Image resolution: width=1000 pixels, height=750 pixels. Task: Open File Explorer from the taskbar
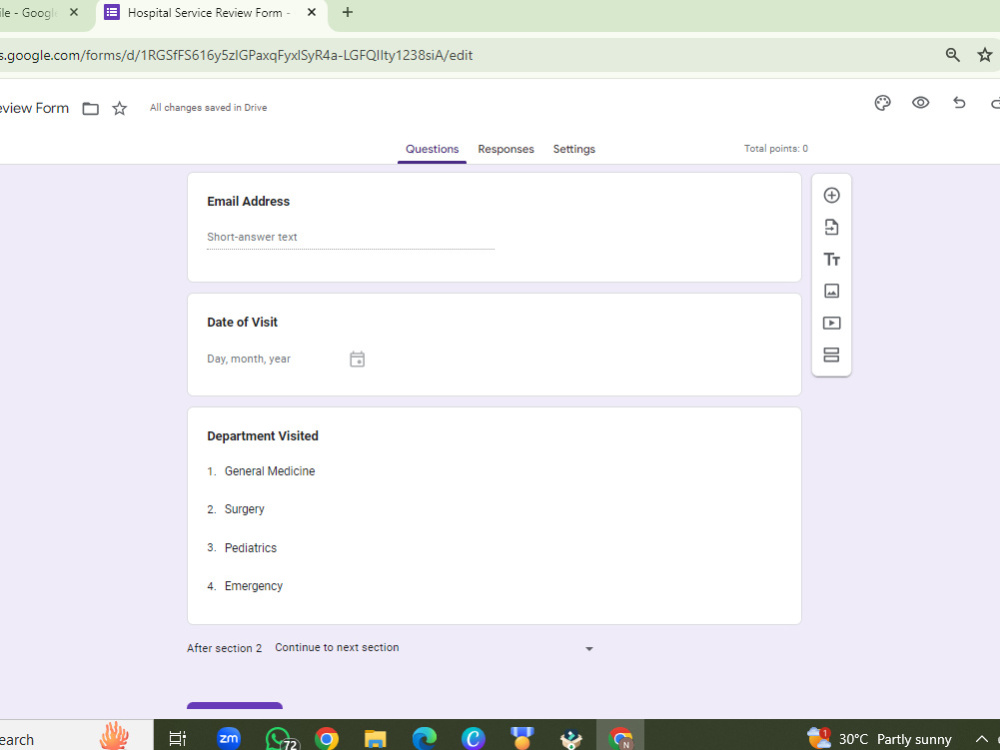(375, 739)
